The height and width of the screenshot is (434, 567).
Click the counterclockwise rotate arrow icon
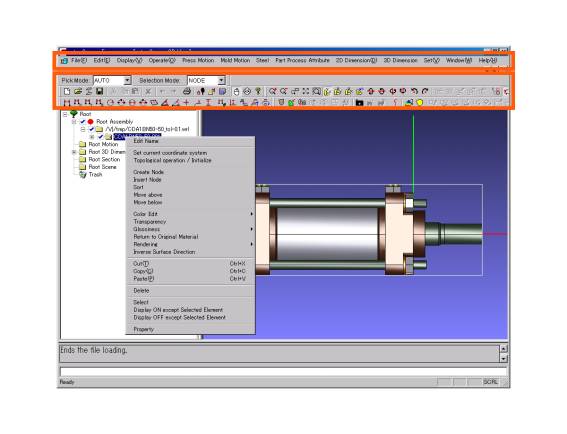(x=414, y=92)
